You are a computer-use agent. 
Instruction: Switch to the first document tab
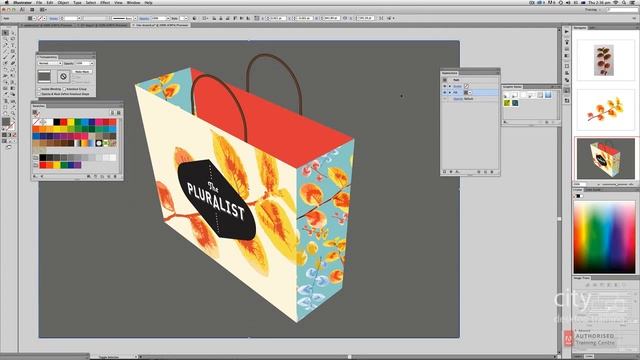(47, 25)
